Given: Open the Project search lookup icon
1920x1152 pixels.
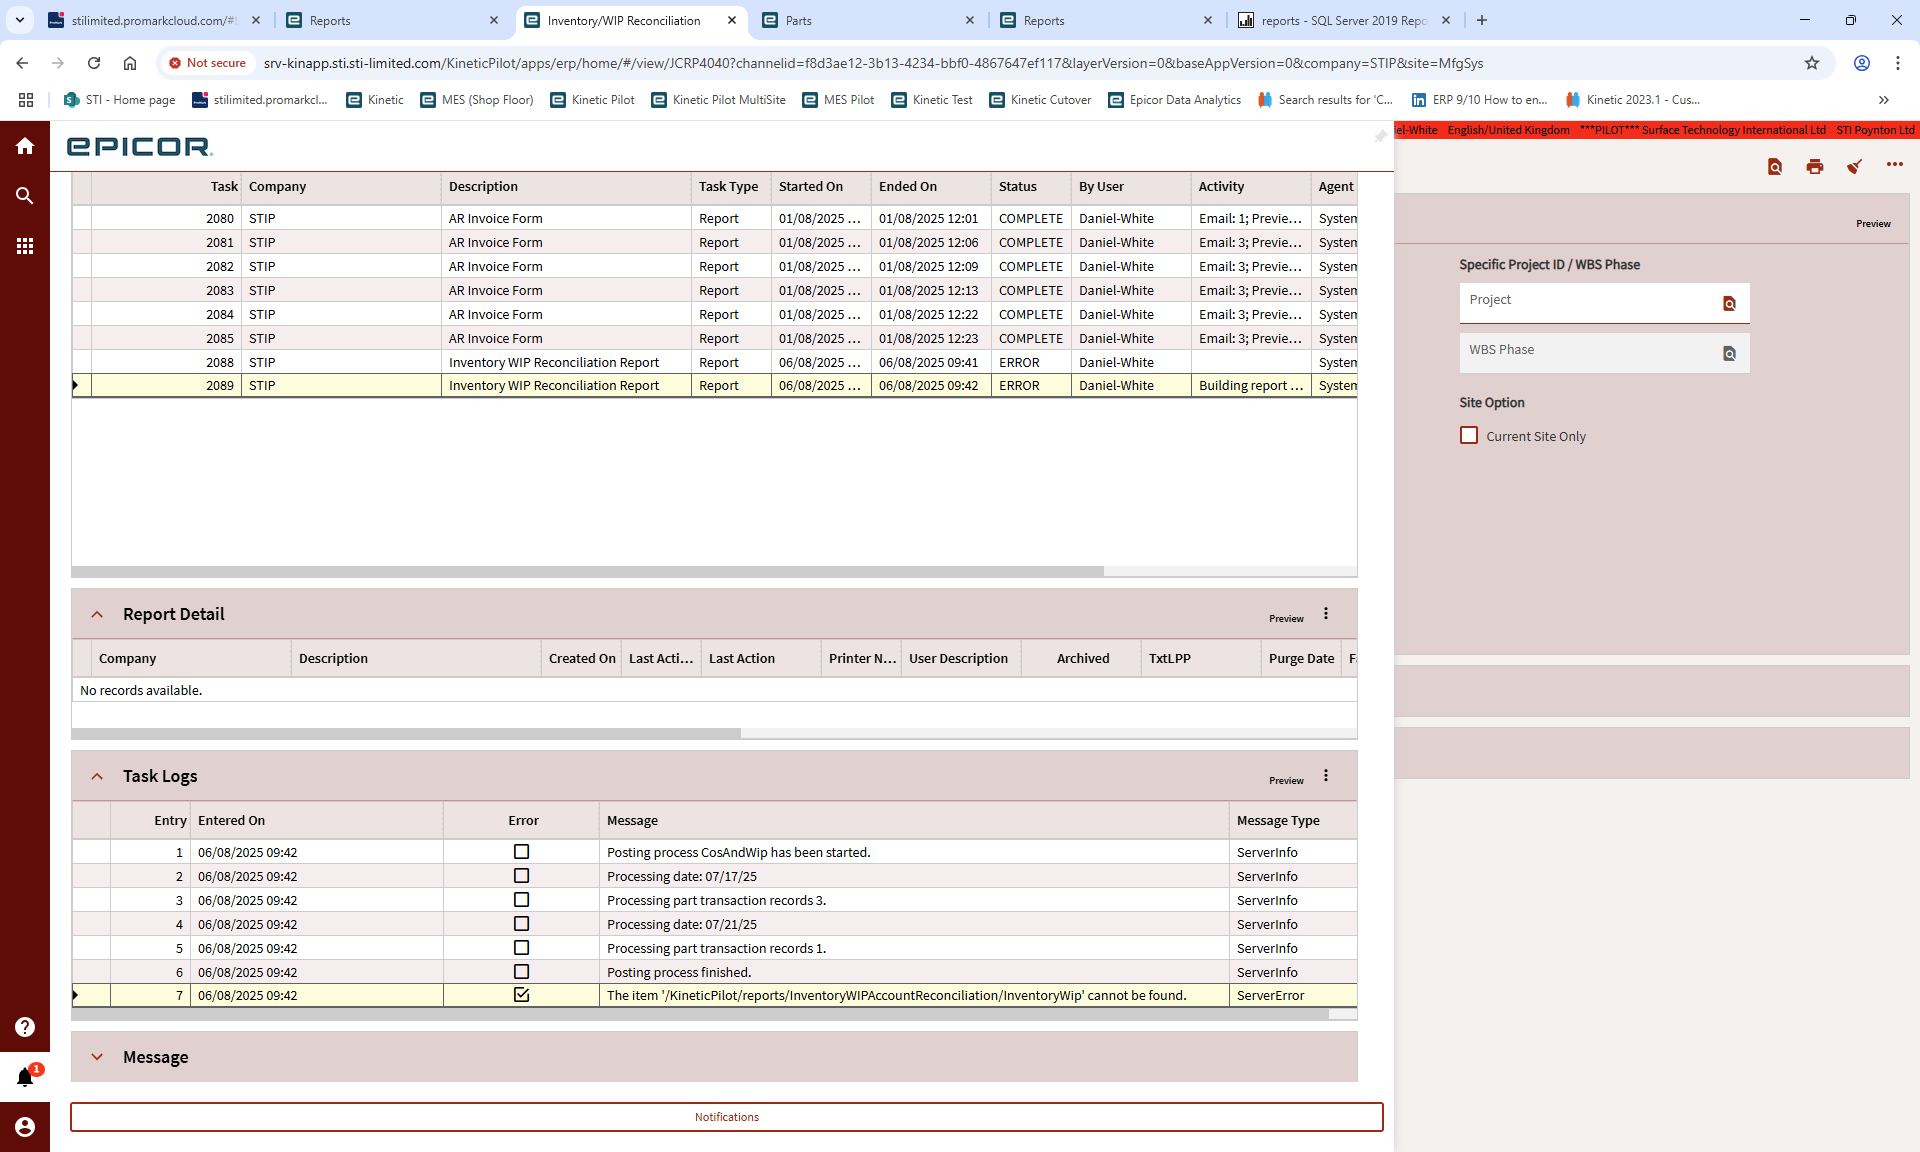Looking at the screenshot, I should 1729,303.
